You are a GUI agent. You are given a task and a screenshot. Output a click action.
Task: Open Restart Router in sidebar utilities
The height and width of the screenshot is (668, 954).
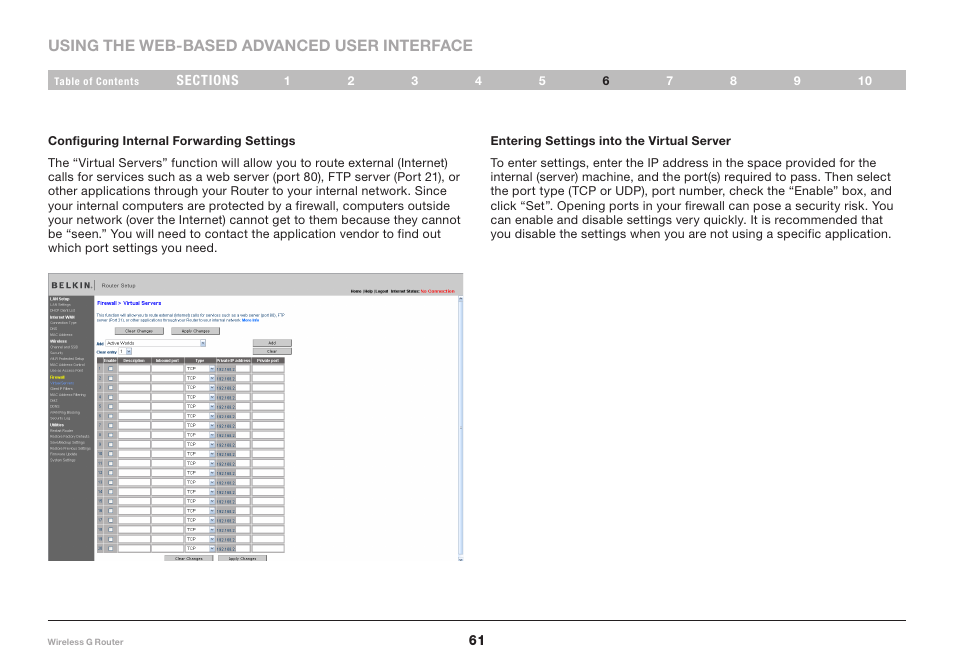[62, 430]
